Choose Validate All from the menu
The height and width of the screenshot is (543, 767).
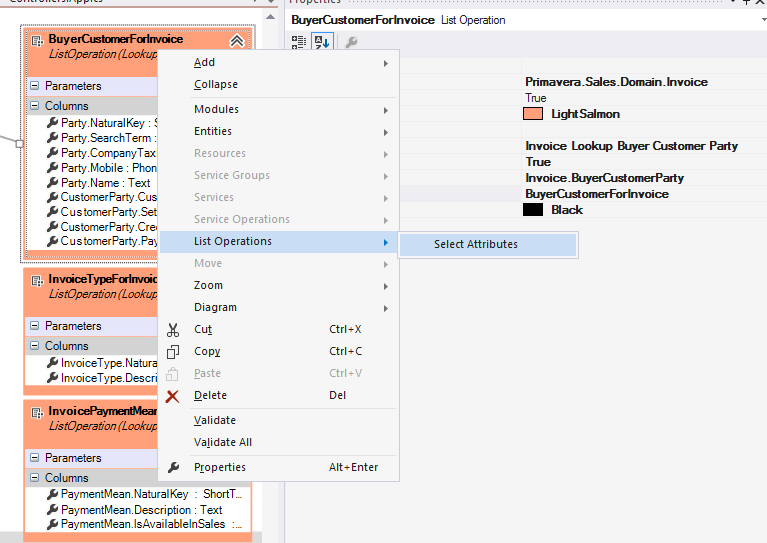pos(279,443)
